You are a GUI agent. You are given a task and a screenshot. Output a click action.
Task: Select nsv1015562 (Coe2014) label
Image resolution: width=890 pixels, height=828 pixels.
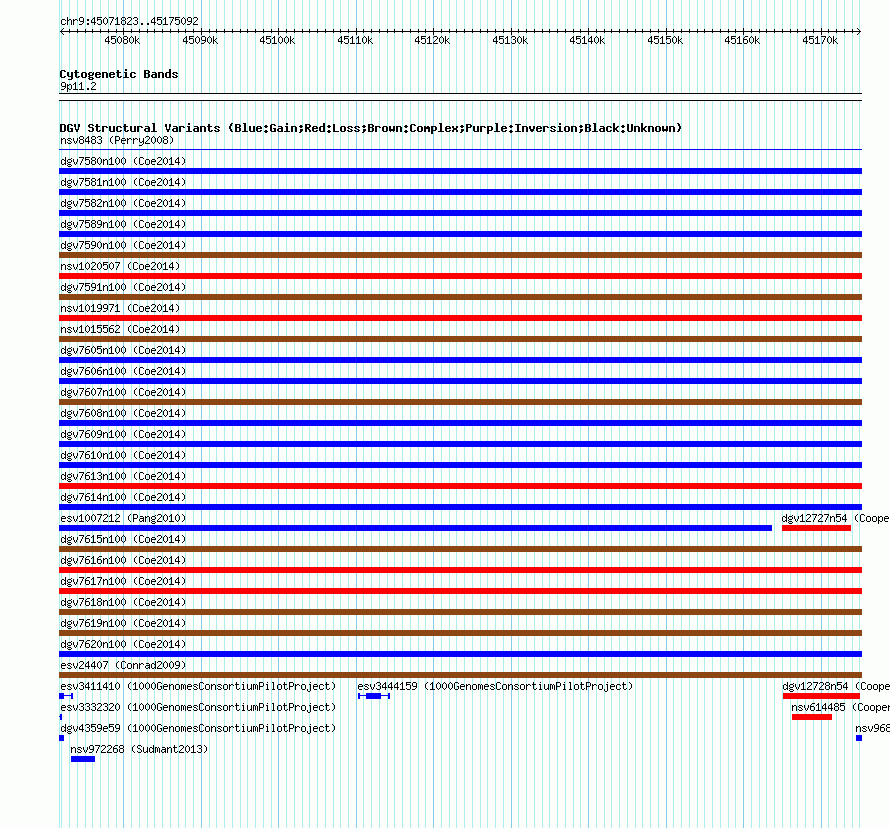pos(120,329)
